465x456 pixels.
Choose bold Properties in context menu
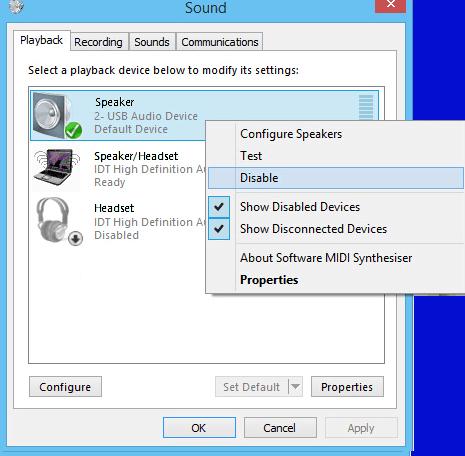pyautogui.click(x=336, y=280)
